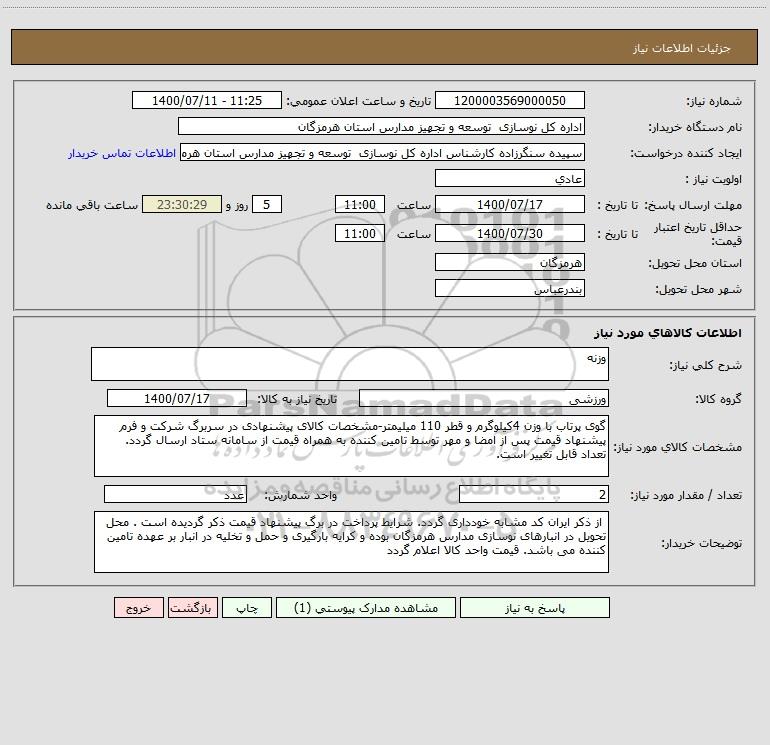Click the تاریخ نیاز به کالا field 1400/07/17
Image resolution: width=770 pixels, height=745 pixels.
pyautogui.click(x=177, y=398)
